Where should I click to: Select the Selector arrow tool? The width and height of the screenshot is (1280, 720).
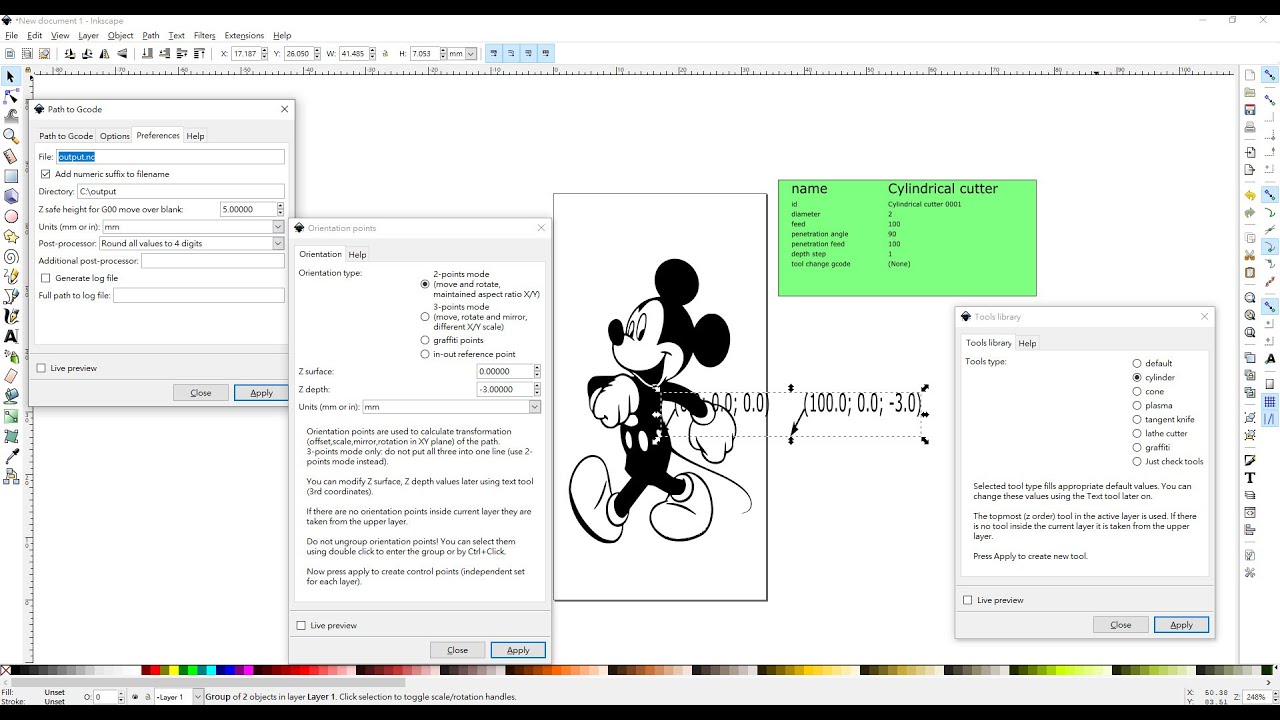tap(11, 77)
